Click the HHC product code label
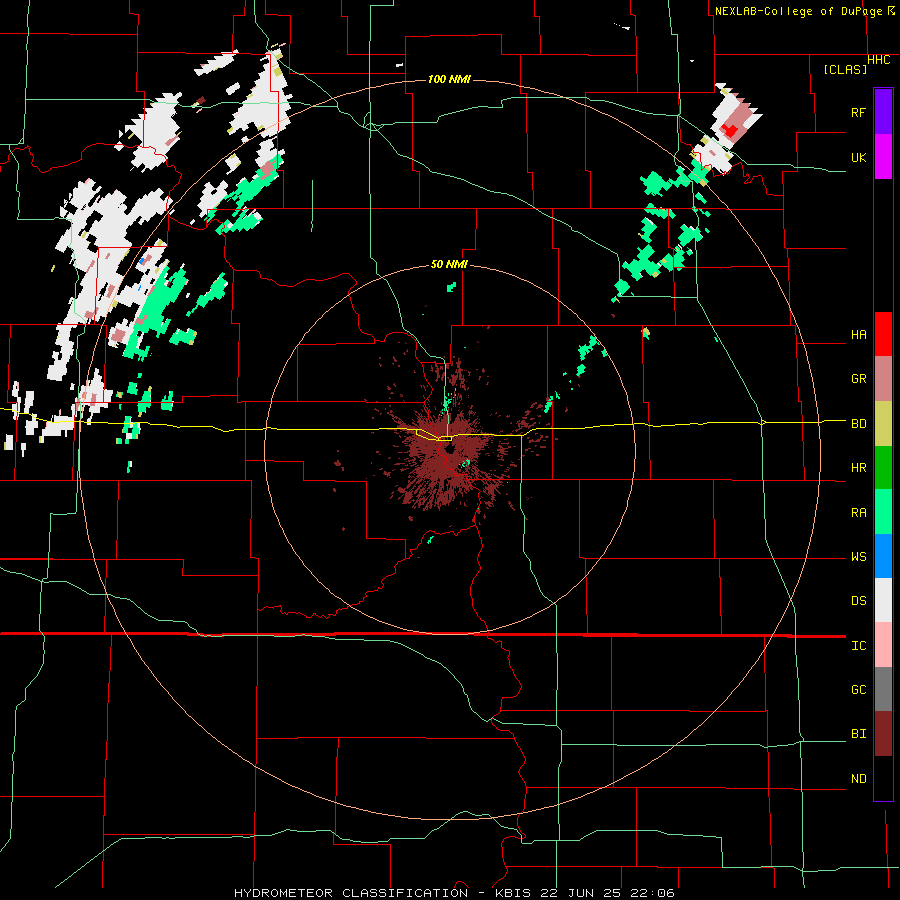The width and height of the screenshot is (900, 900). (x=878, y=60)
